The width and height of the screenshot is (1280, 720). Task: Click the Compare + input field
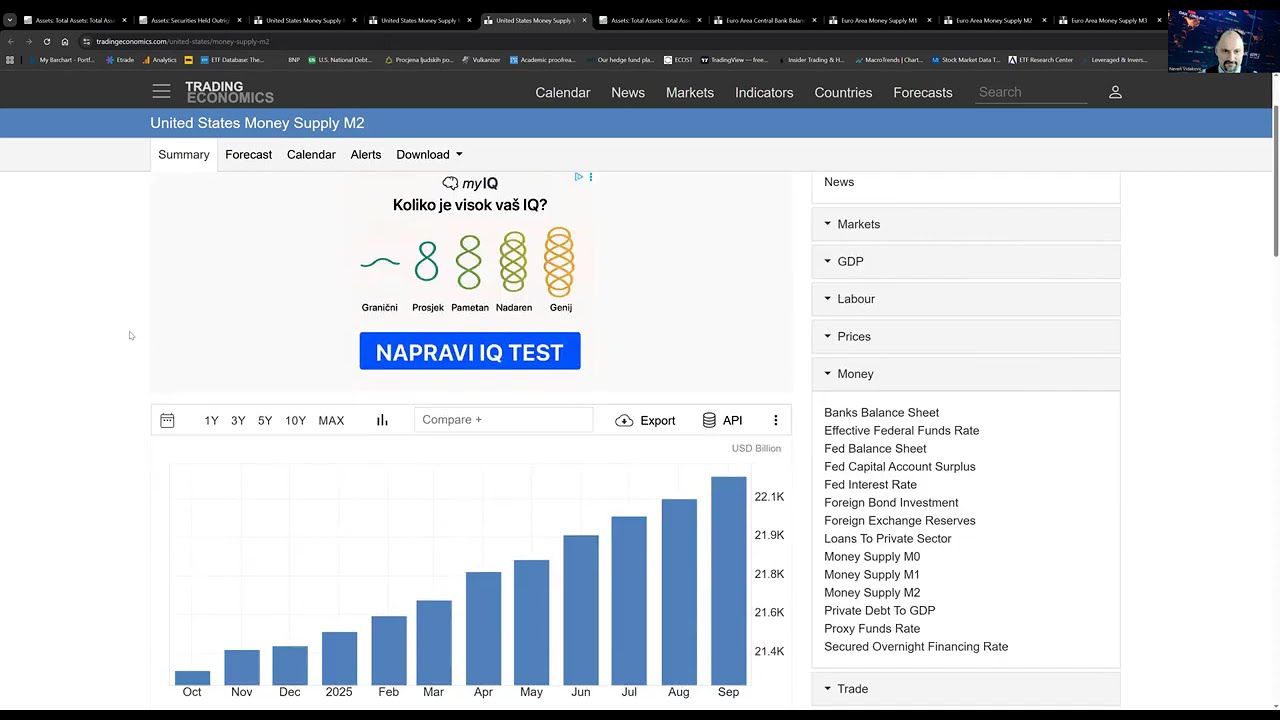pyautogui.click(x=503, y=420)
